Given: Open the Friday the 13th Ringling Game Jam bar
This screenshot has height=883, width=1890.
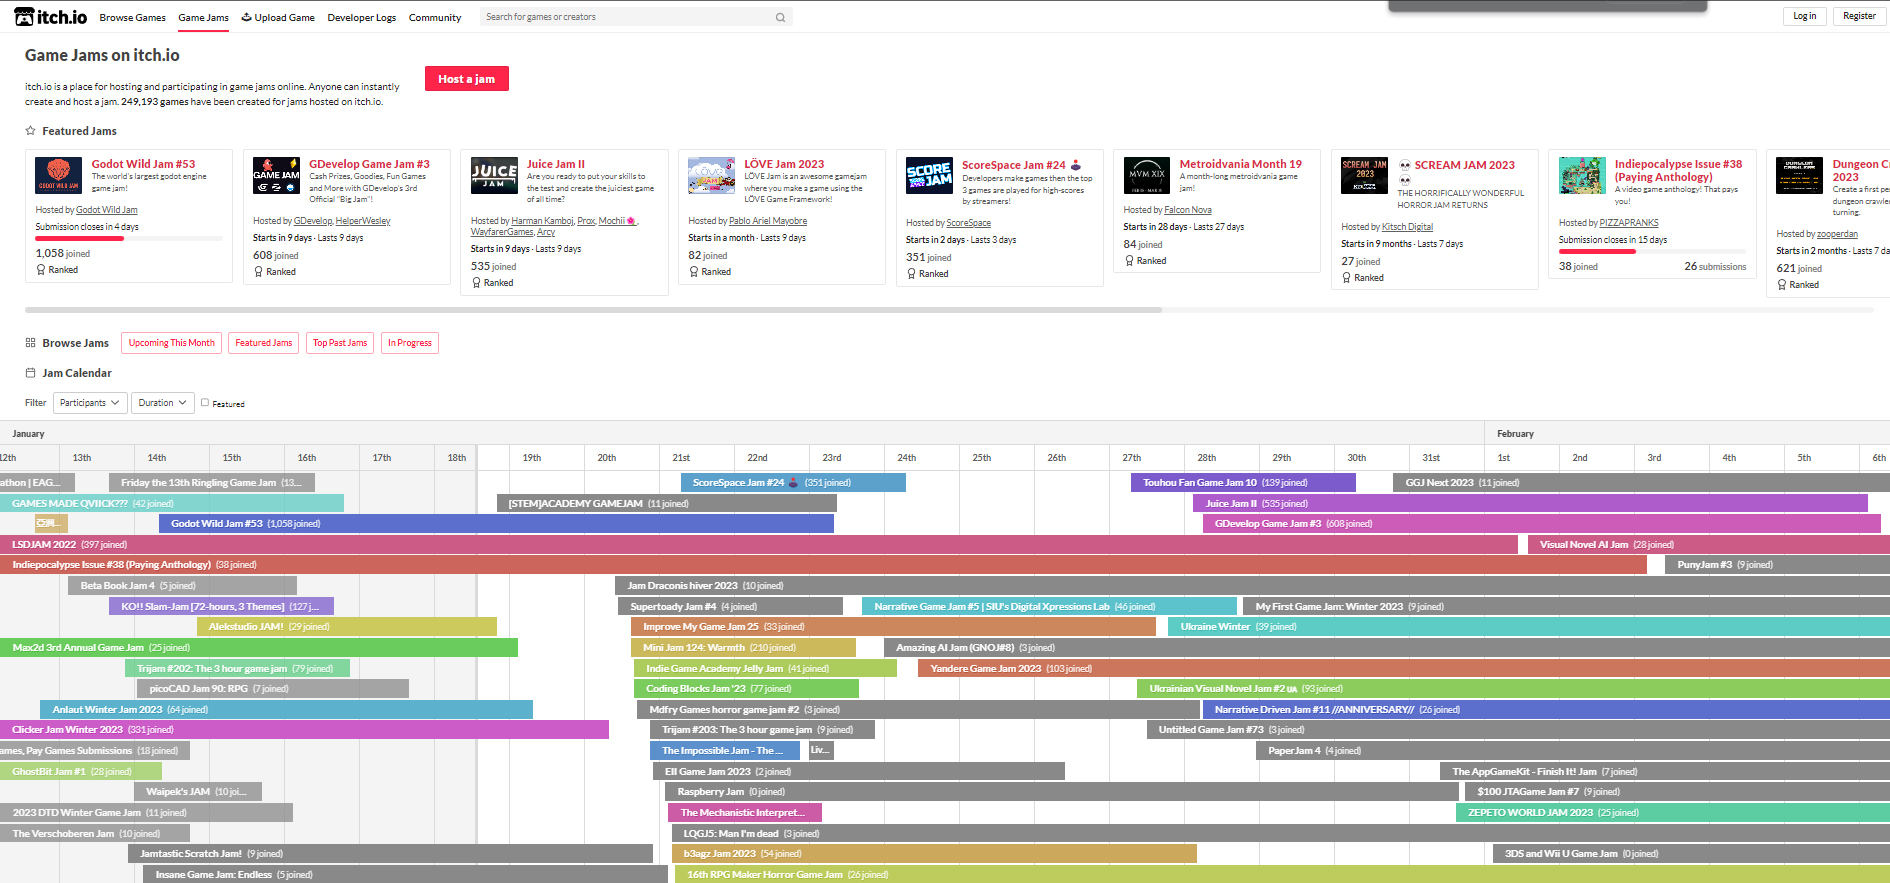Looking at the screenshot, I should click(x=212, y=483).
